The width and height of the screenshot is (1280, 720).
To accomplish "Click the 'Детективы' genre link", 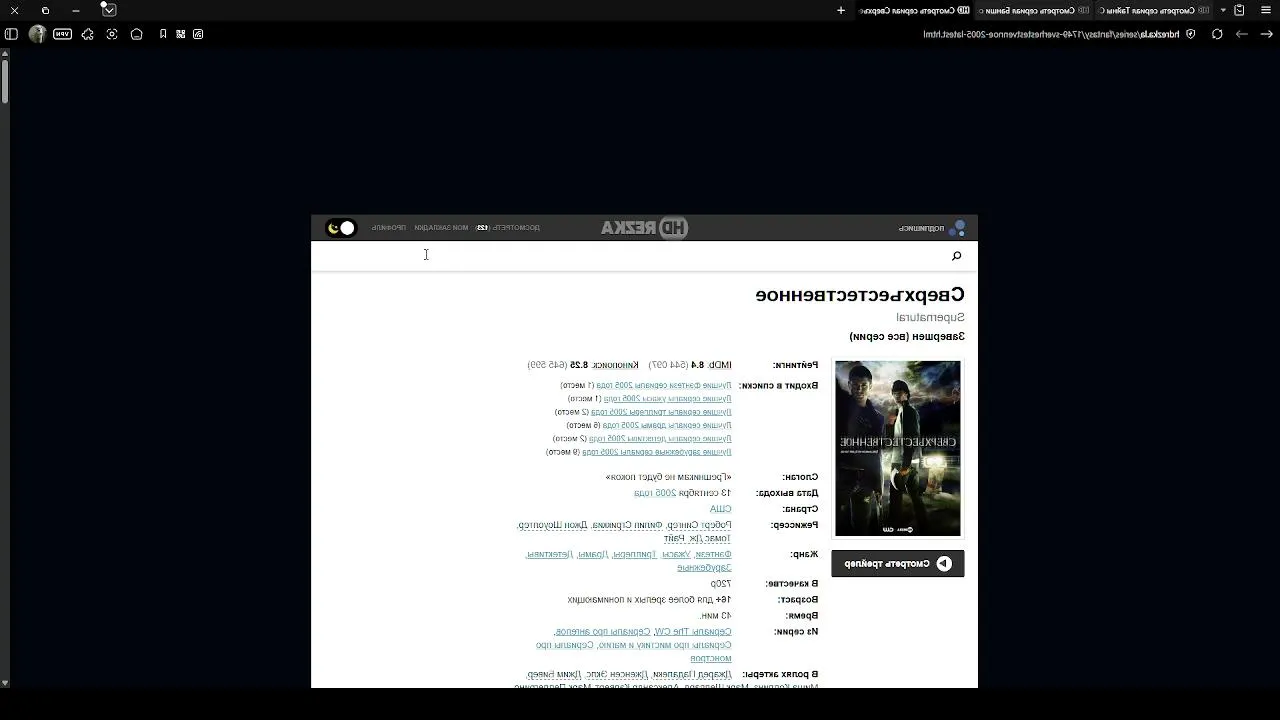I will click(548, 554).
